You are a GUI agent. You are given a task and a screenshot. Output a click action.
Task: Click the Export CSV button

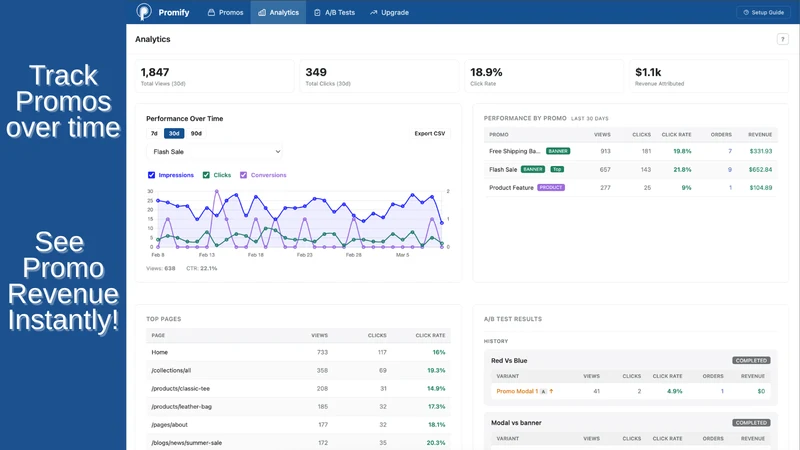430,133
